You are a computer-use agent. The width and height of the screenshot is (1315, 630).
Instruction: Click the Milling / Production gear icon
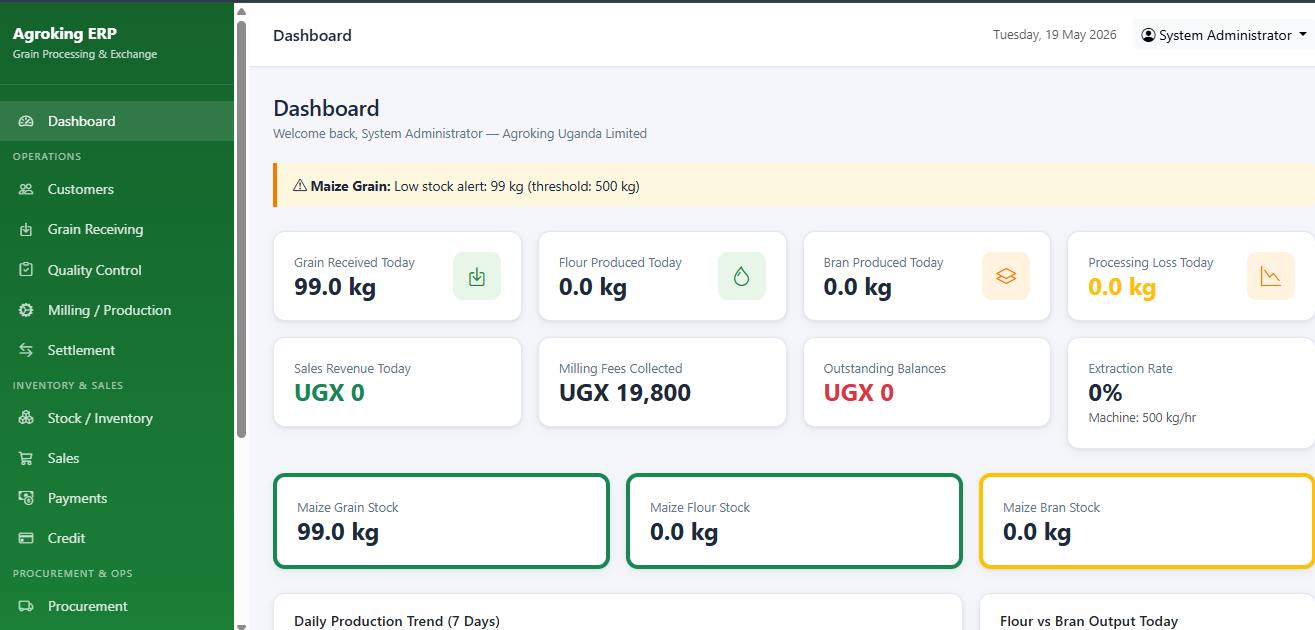(26, 310)
